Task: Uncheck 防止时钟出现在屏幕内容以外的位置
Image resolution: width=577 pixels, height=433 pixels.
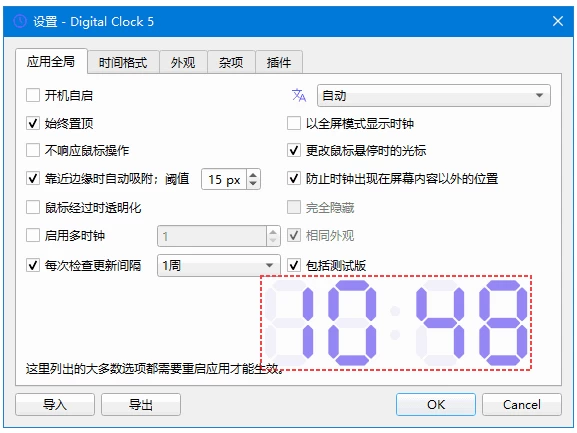Action: 294,178
